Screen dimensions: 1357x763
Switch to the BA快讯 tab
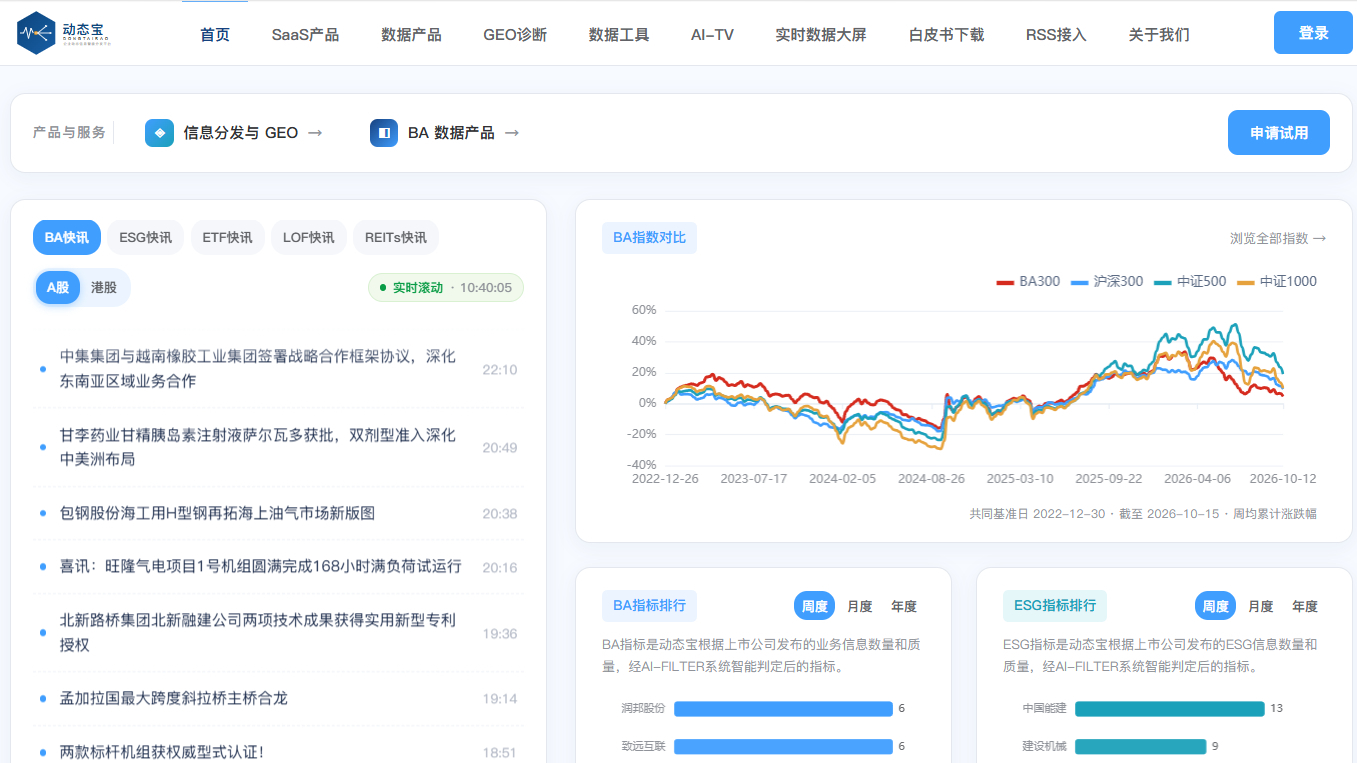pyautogui.click(x=67, y=237)
